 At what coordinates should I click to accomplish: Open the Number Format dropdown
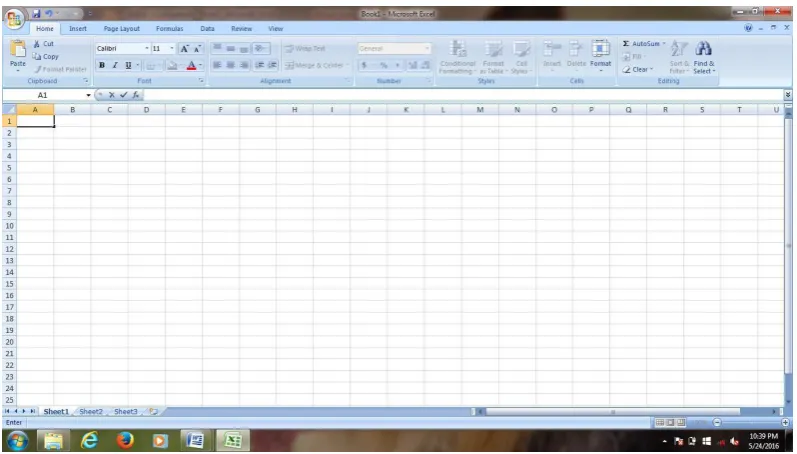(427, 49)
